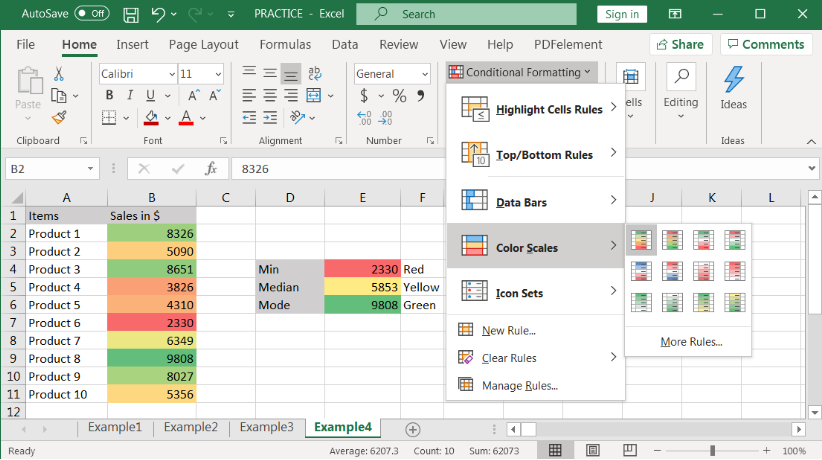Click the Search box in title bar
Screen dimensions: 822x460
point(466,14)
